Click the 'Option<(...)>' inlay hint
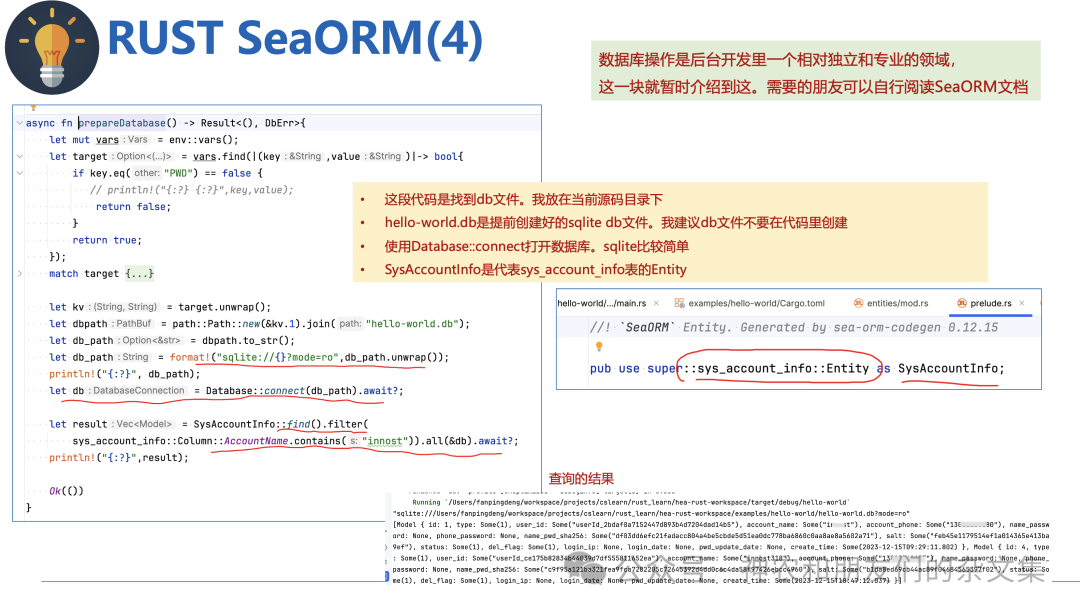Image resolution: width=1080 pixels, height=613 pixels. (x=143, y=156)
